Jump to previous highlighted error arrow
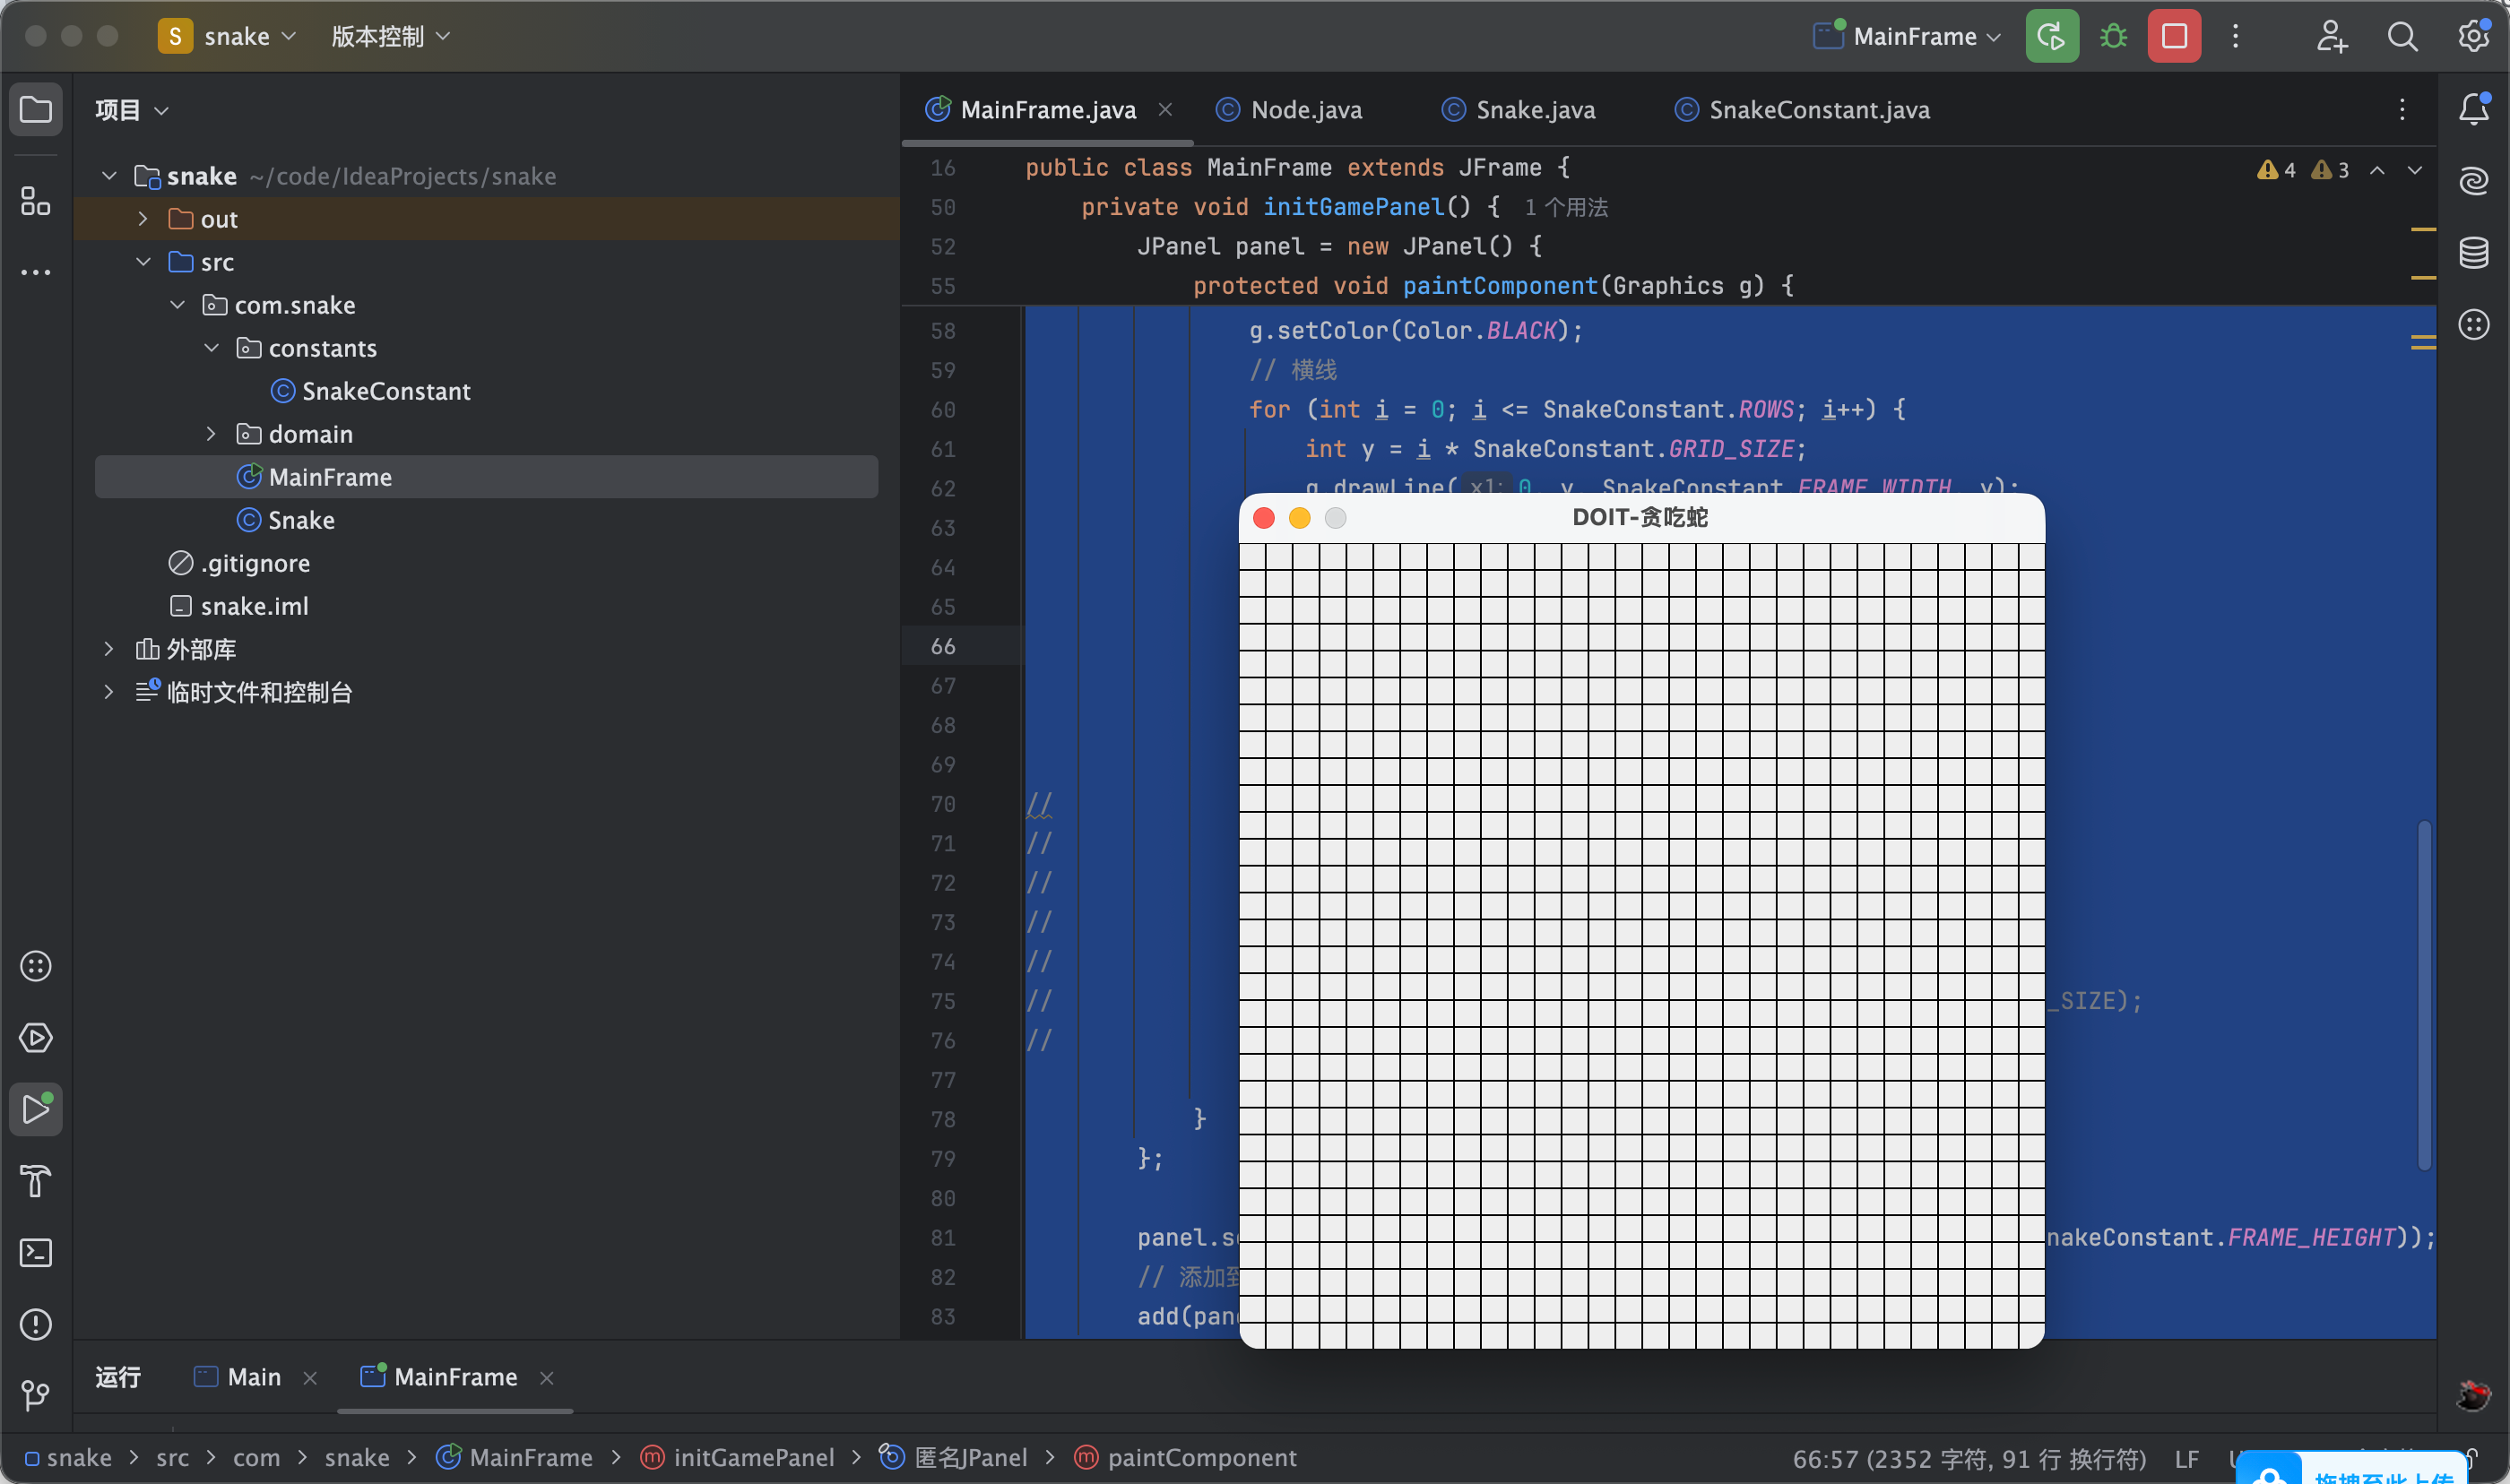 click(2377, 170)
